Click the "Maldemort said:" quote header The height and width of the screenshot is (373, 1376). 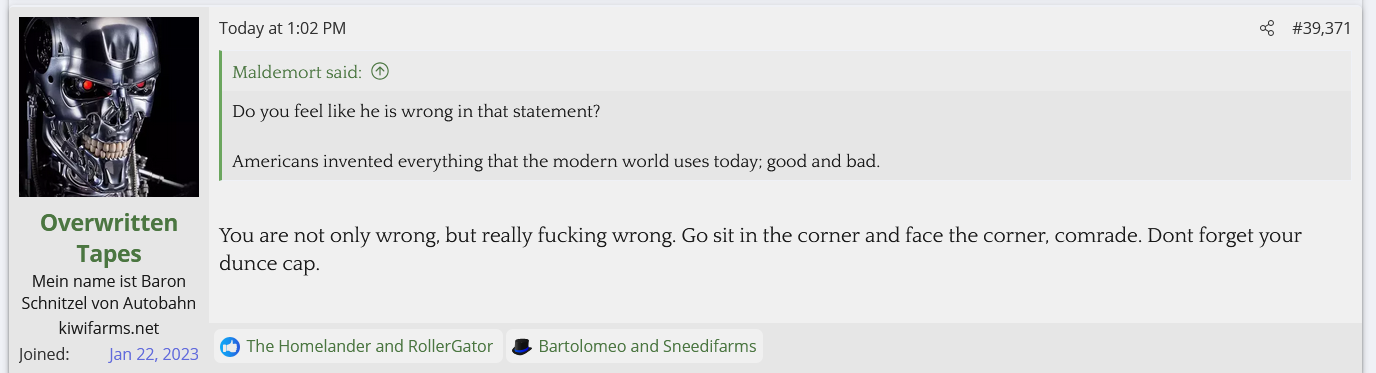point(297,72)
